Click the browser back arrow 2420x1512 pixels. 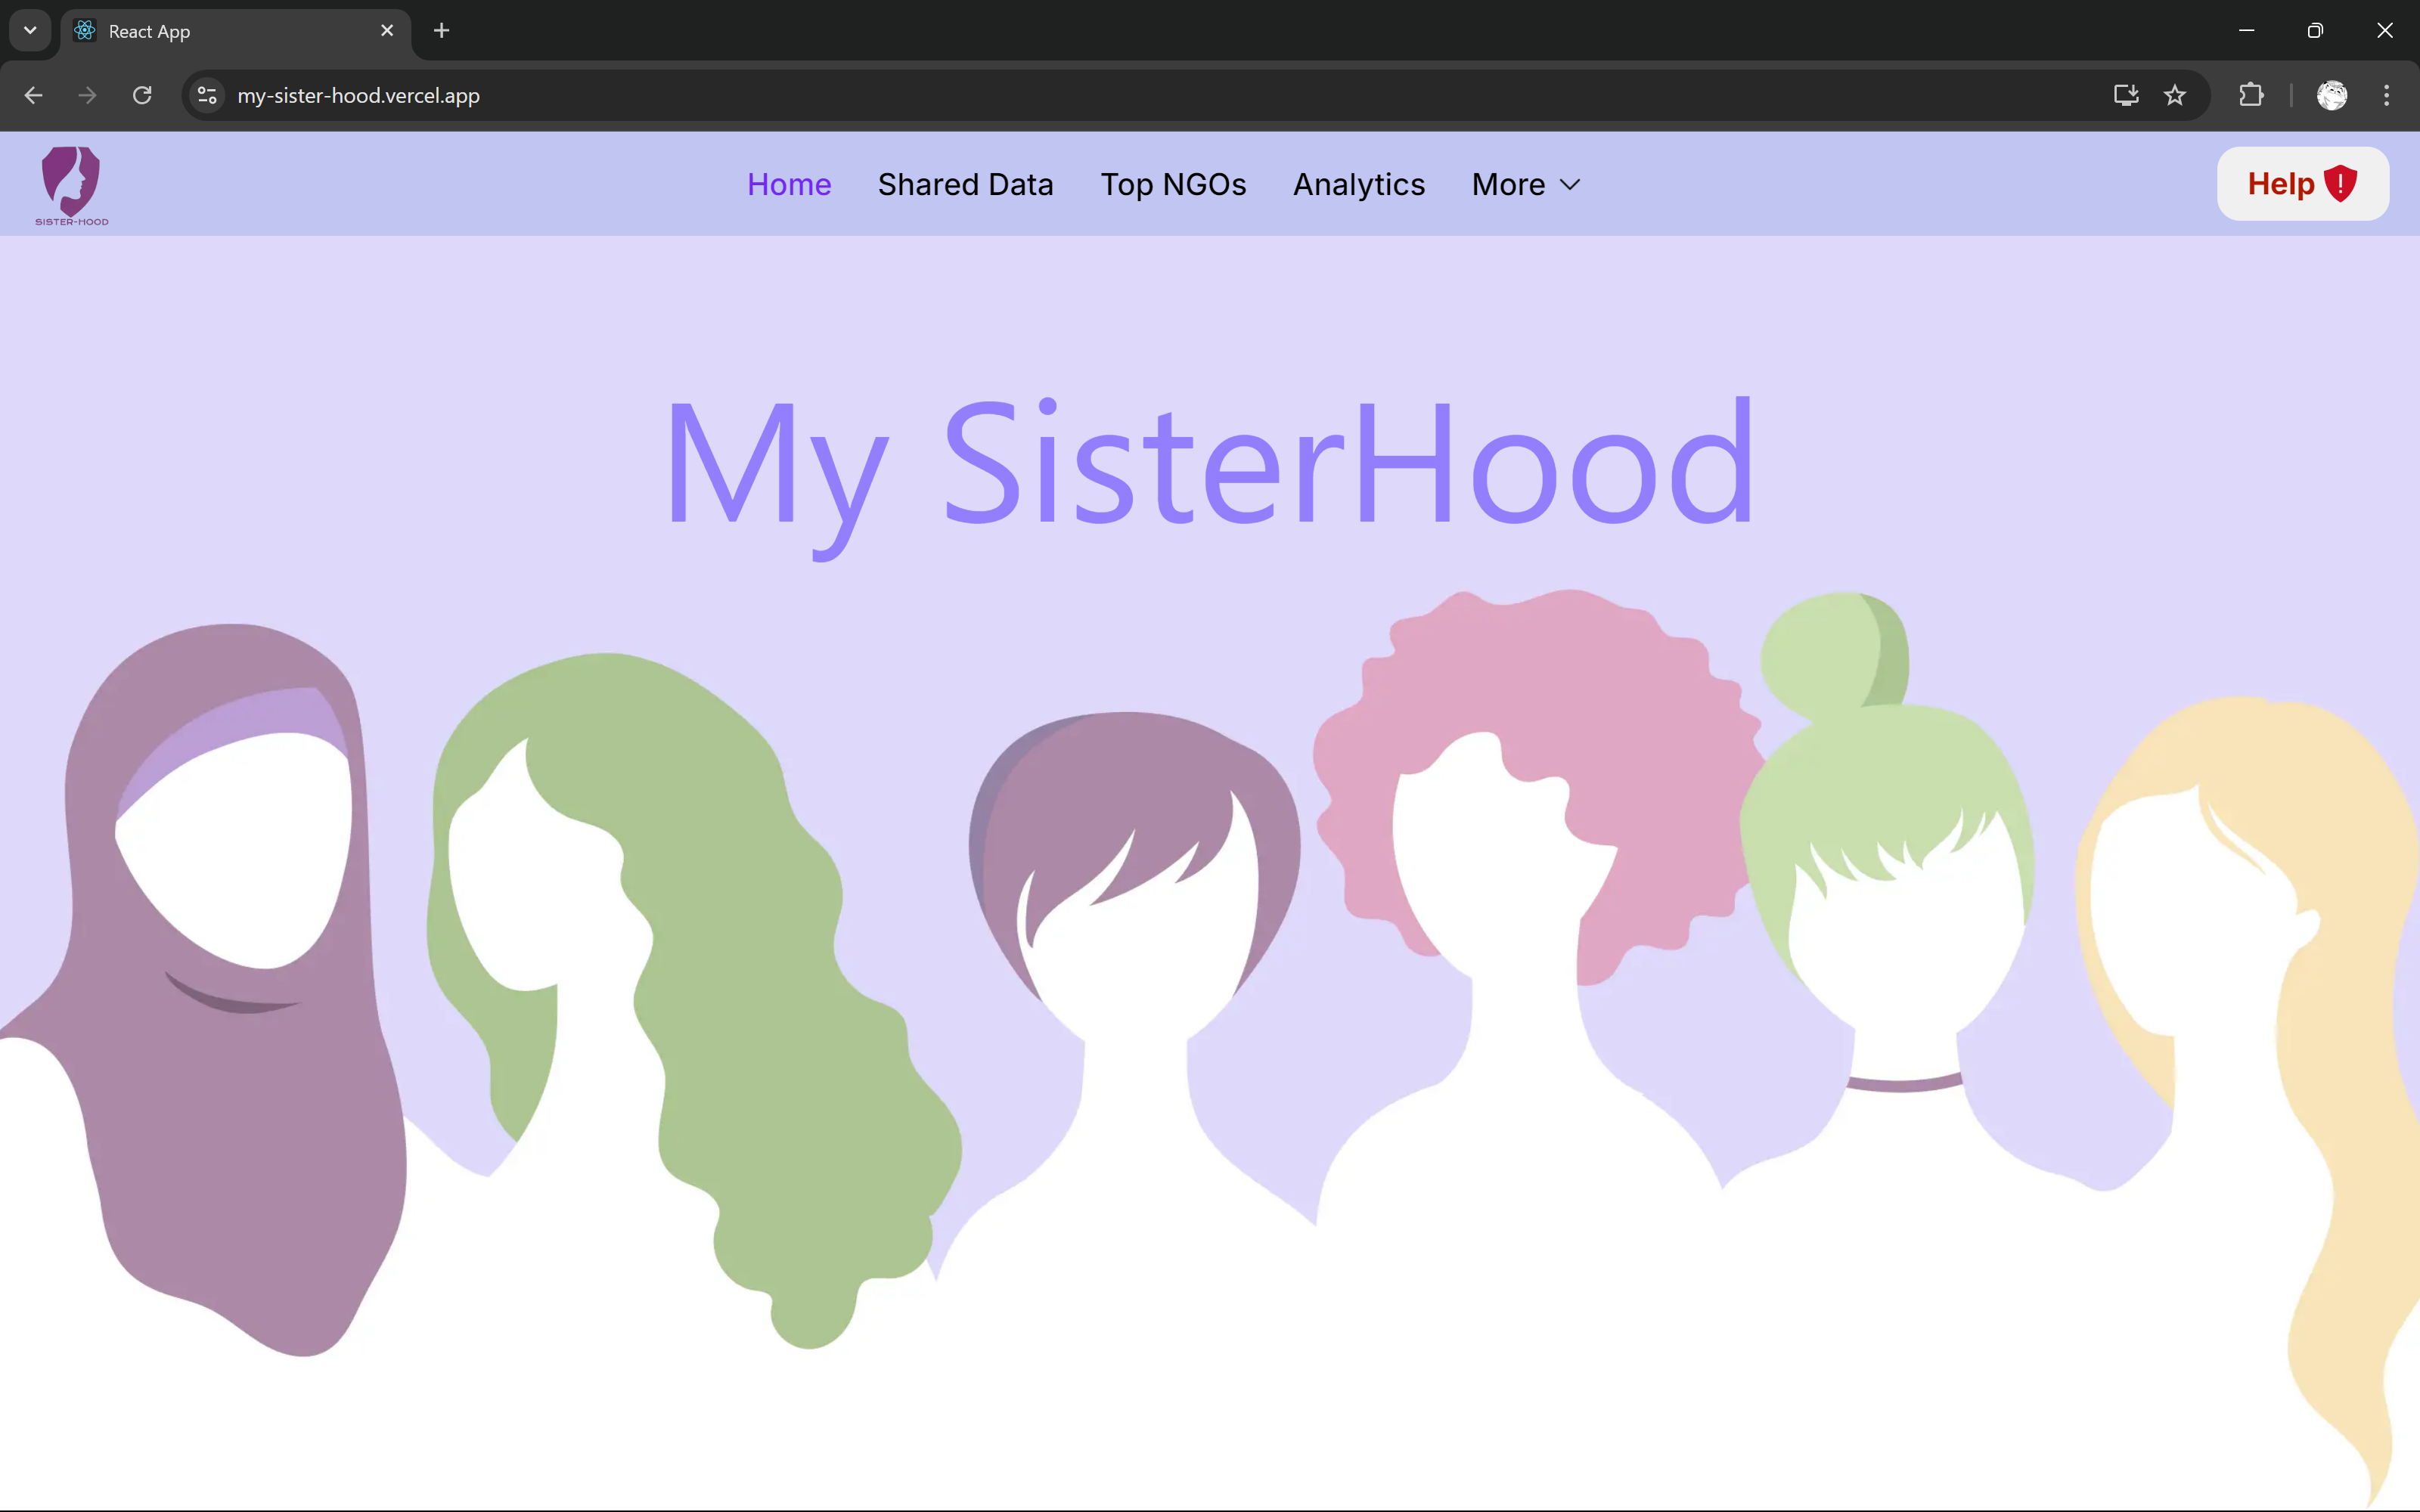click(33, 95)
